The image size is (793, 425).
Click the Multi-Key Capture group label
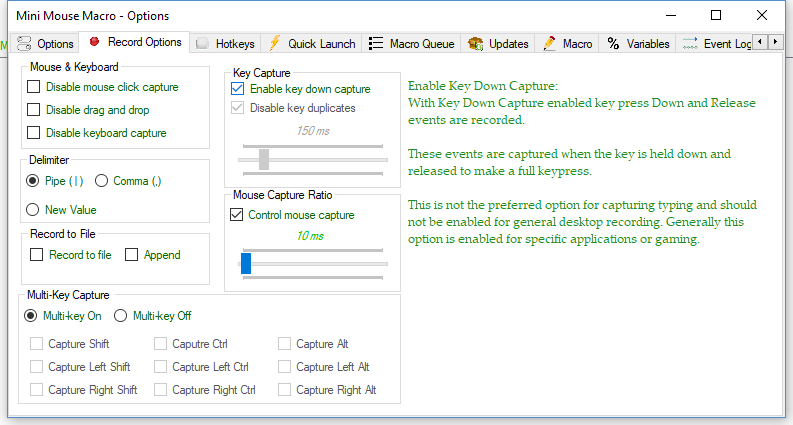pos(68,295)
